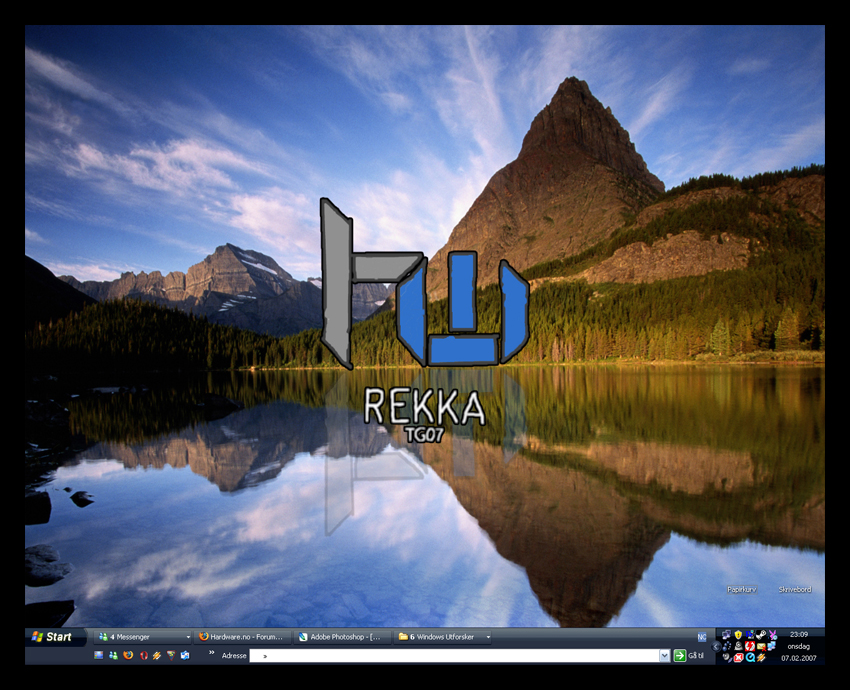Click the Show Desktop quick launch icon

click(99, 655)
